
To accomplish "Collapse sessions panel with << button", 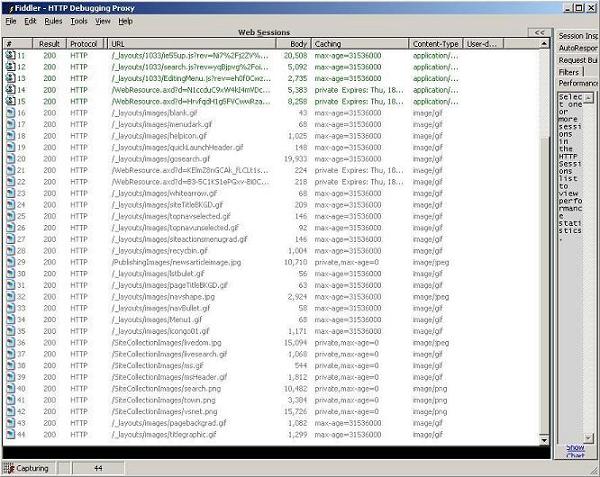I will coord(540,33).
